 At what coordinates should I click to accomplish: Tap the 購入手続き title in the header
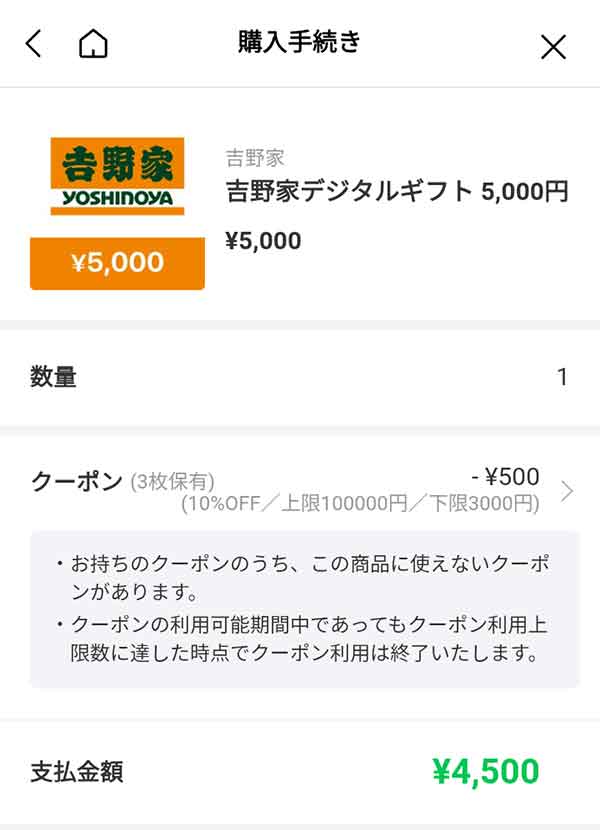coord(300,43)
